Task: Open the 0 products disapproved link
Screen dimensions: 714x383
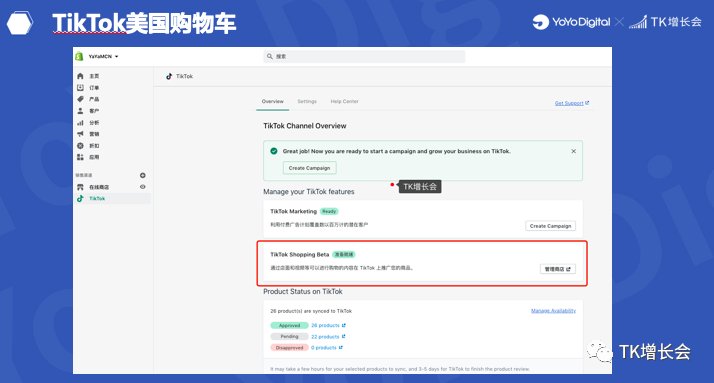Action: pos(326,347)
